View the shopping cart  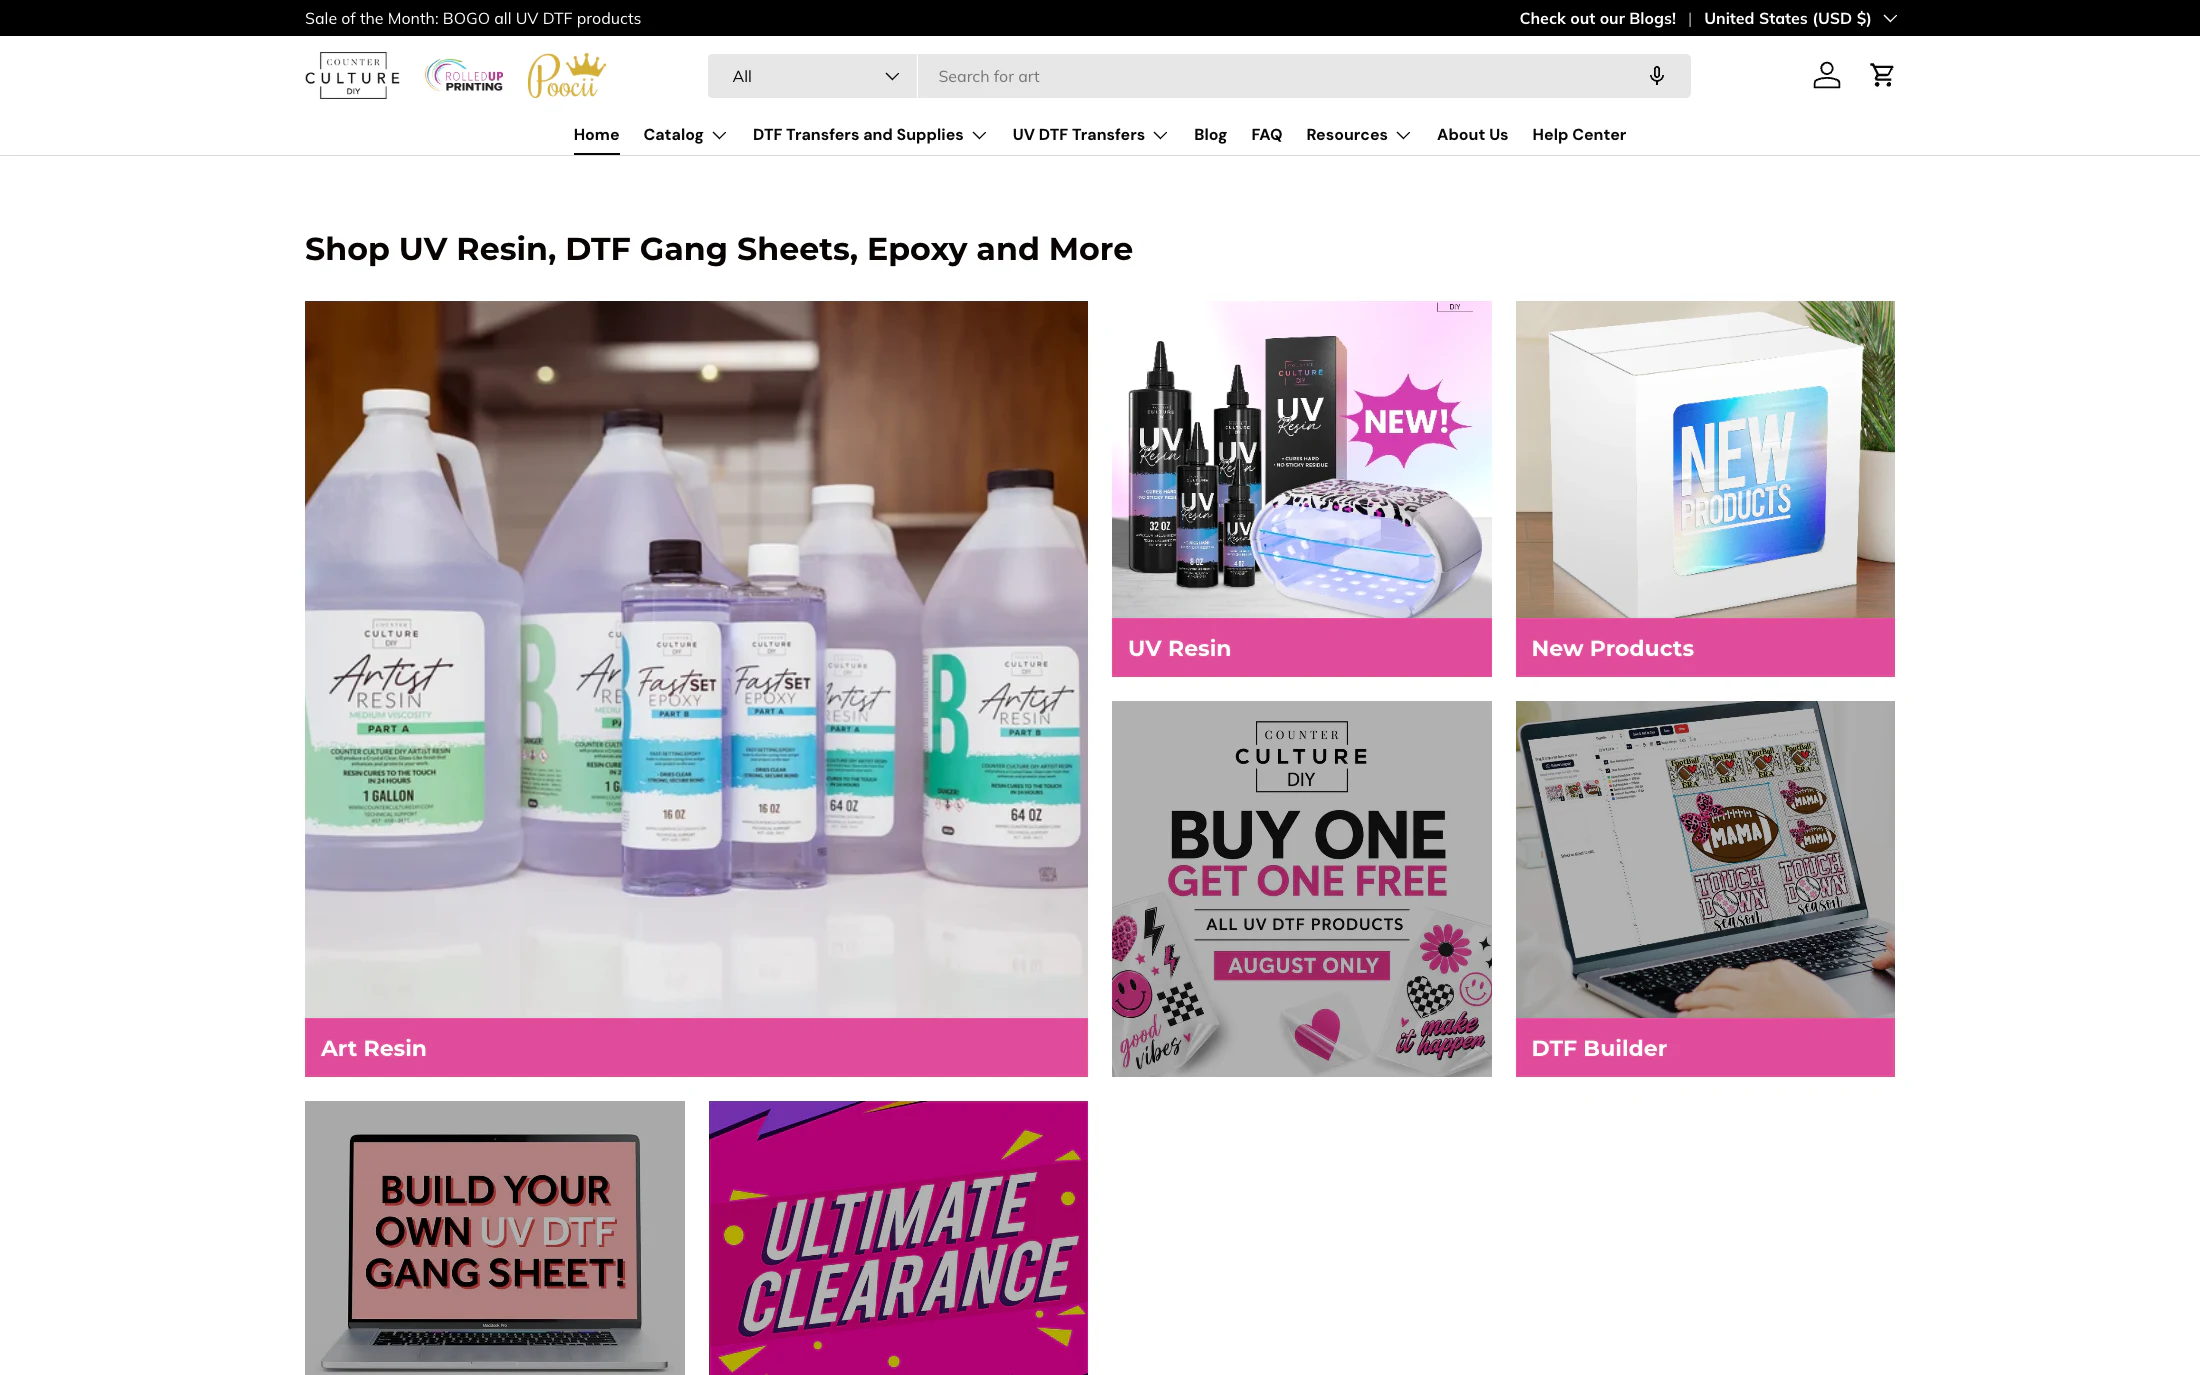[1882, 75]
